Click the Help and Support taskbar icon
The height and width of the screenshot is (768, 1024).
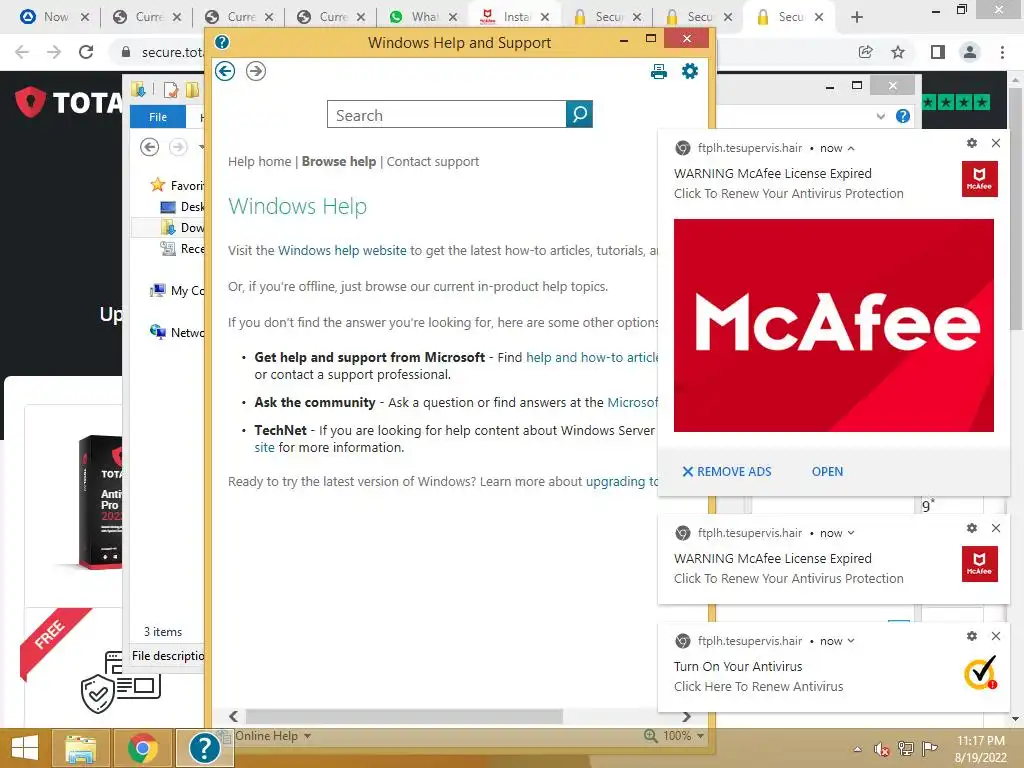point(204,748)
